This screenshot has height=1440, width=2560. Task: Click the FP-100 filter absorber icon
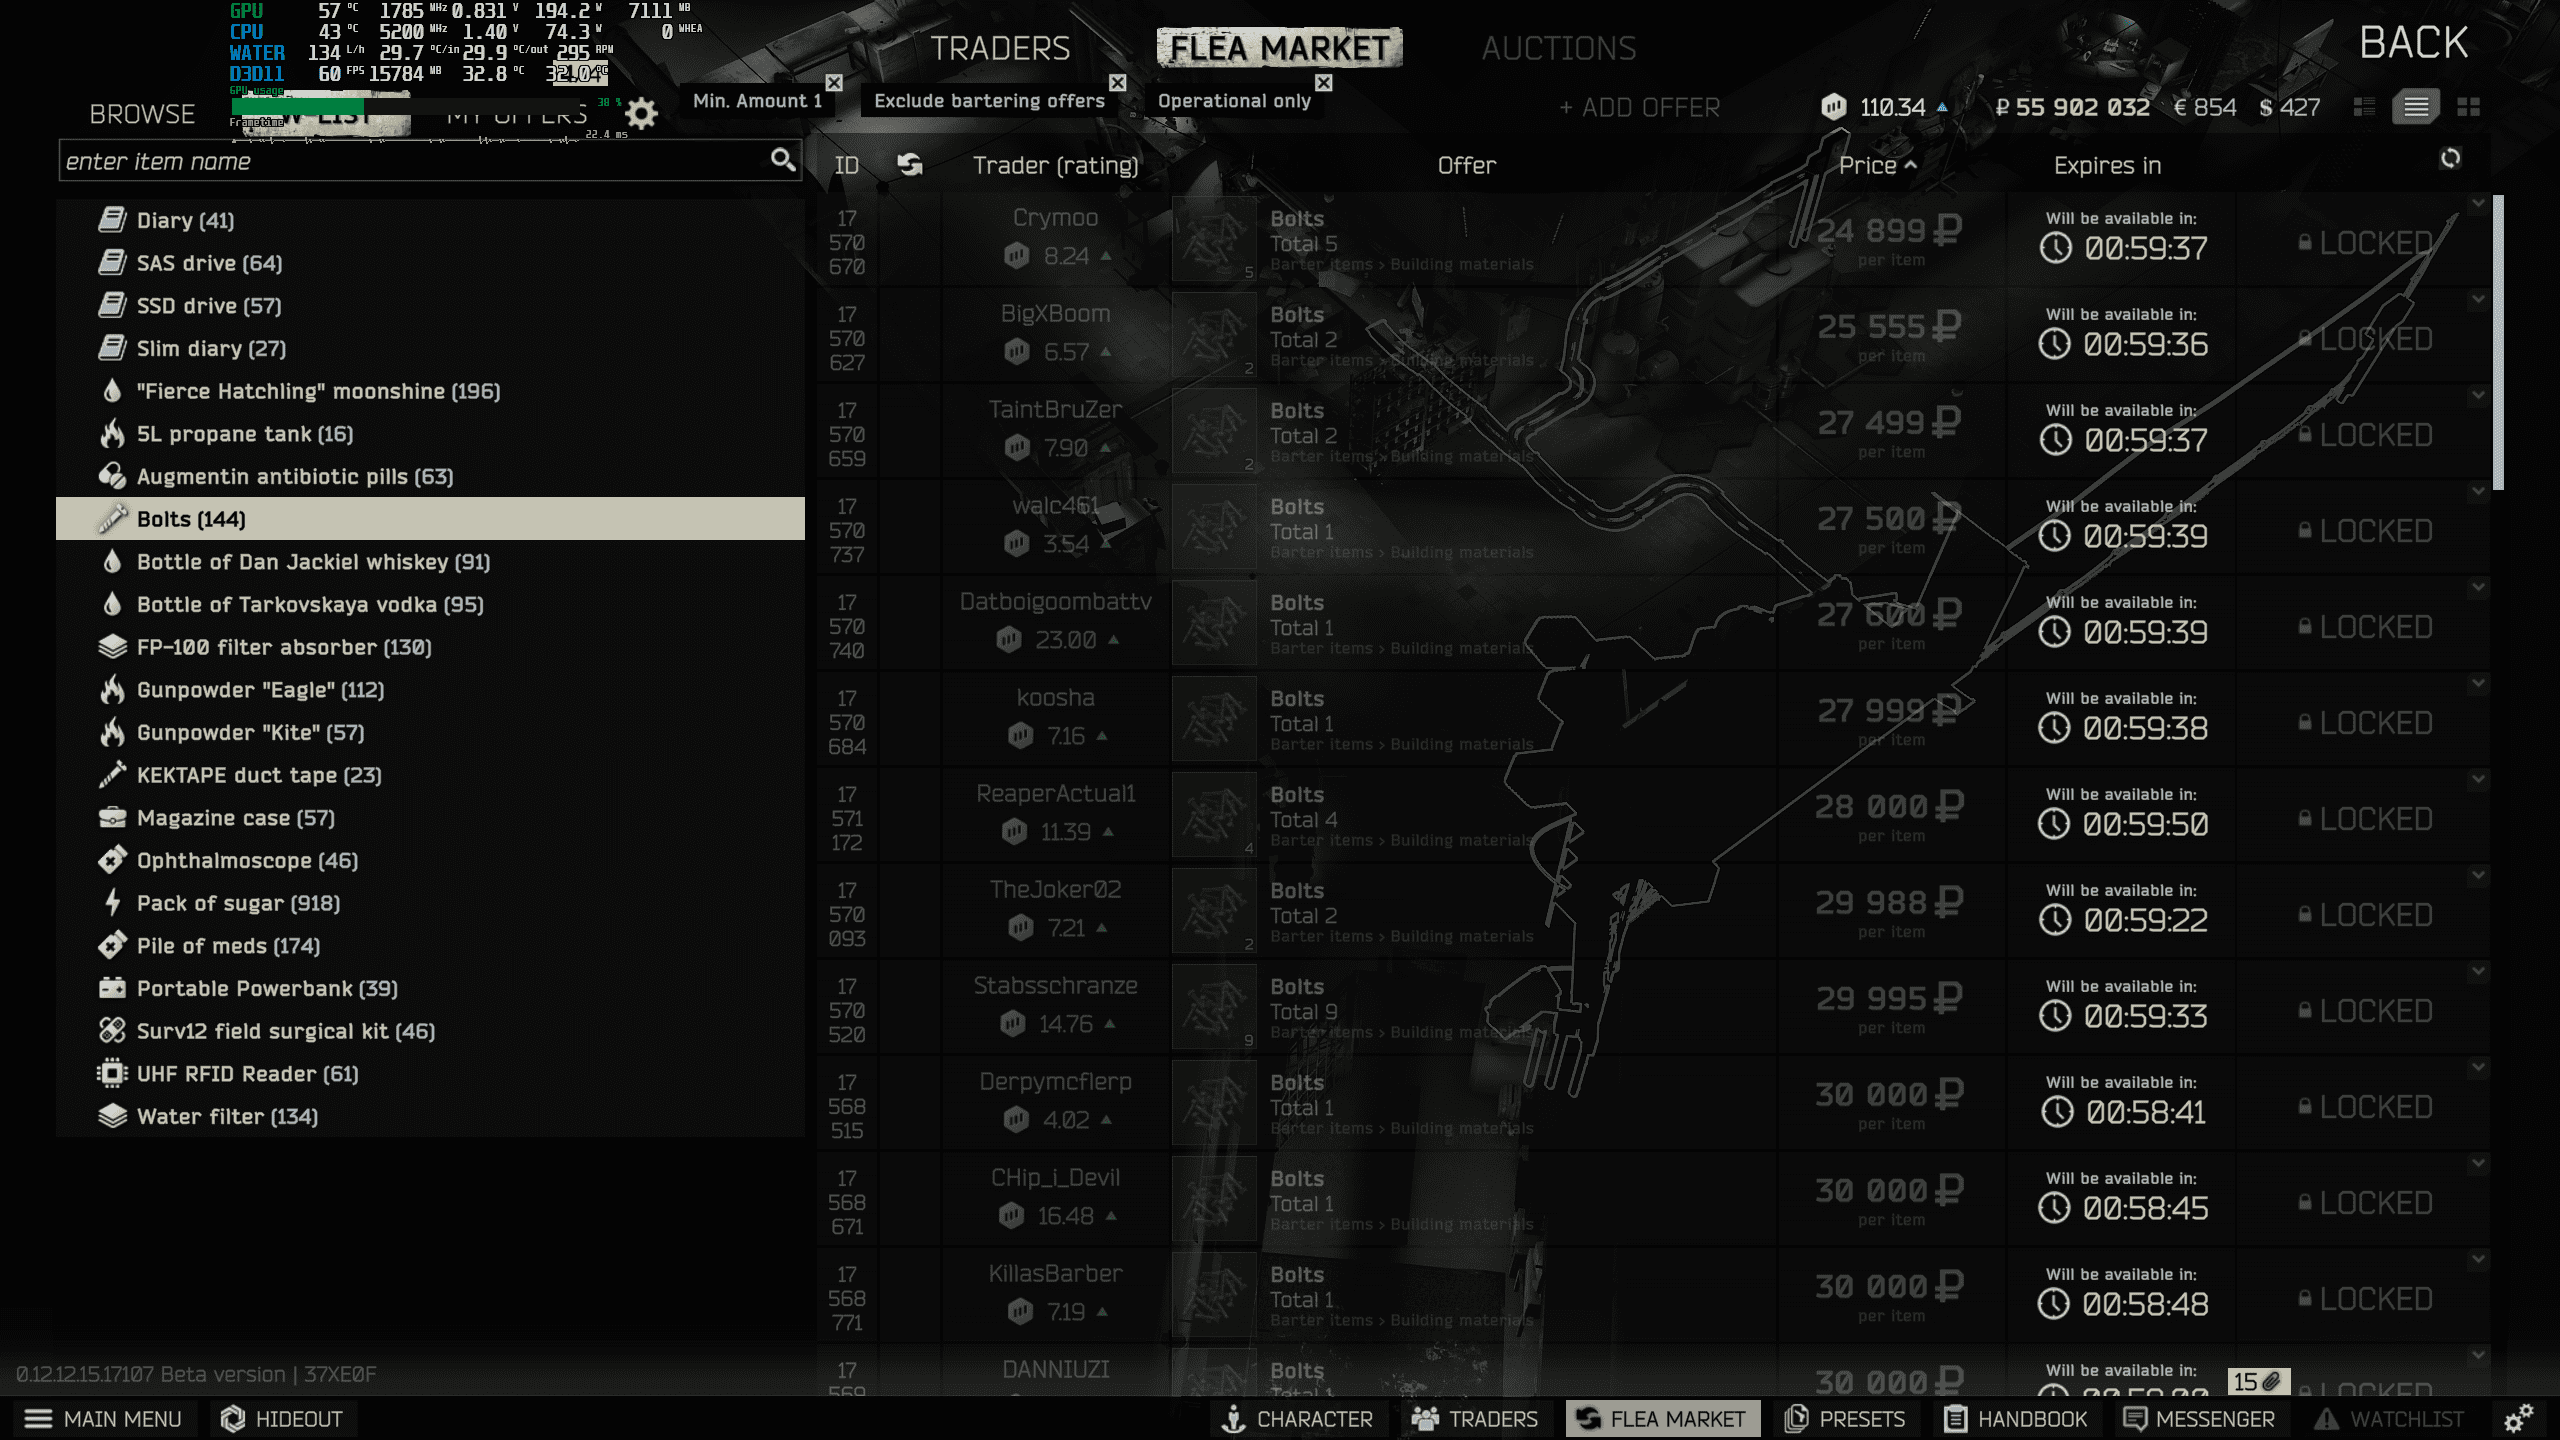tap(112, 647)
